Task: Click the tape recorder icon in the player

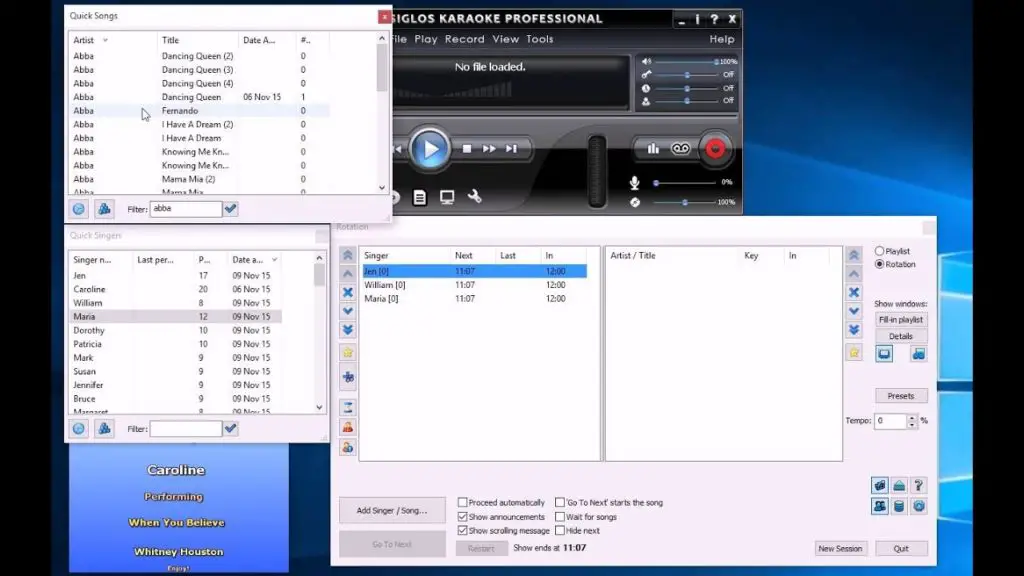Action: click(x=680, y=149)
